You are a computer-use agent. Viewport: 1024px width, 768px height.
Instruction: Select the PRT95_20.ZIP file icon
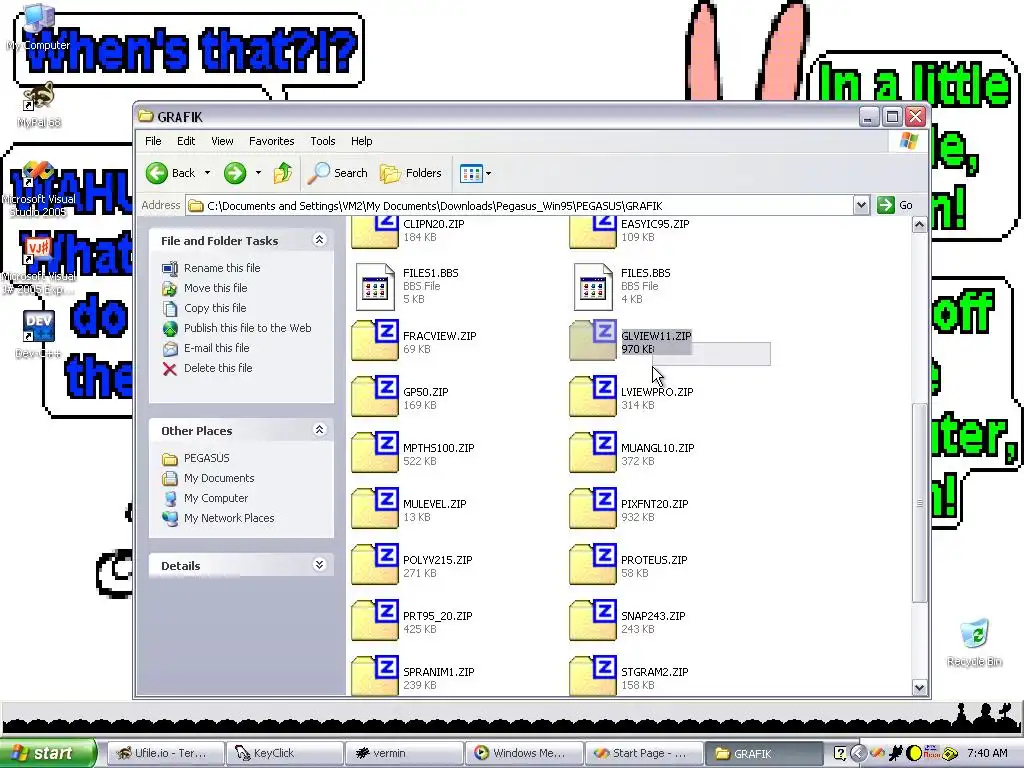click(x=375, y=620)
